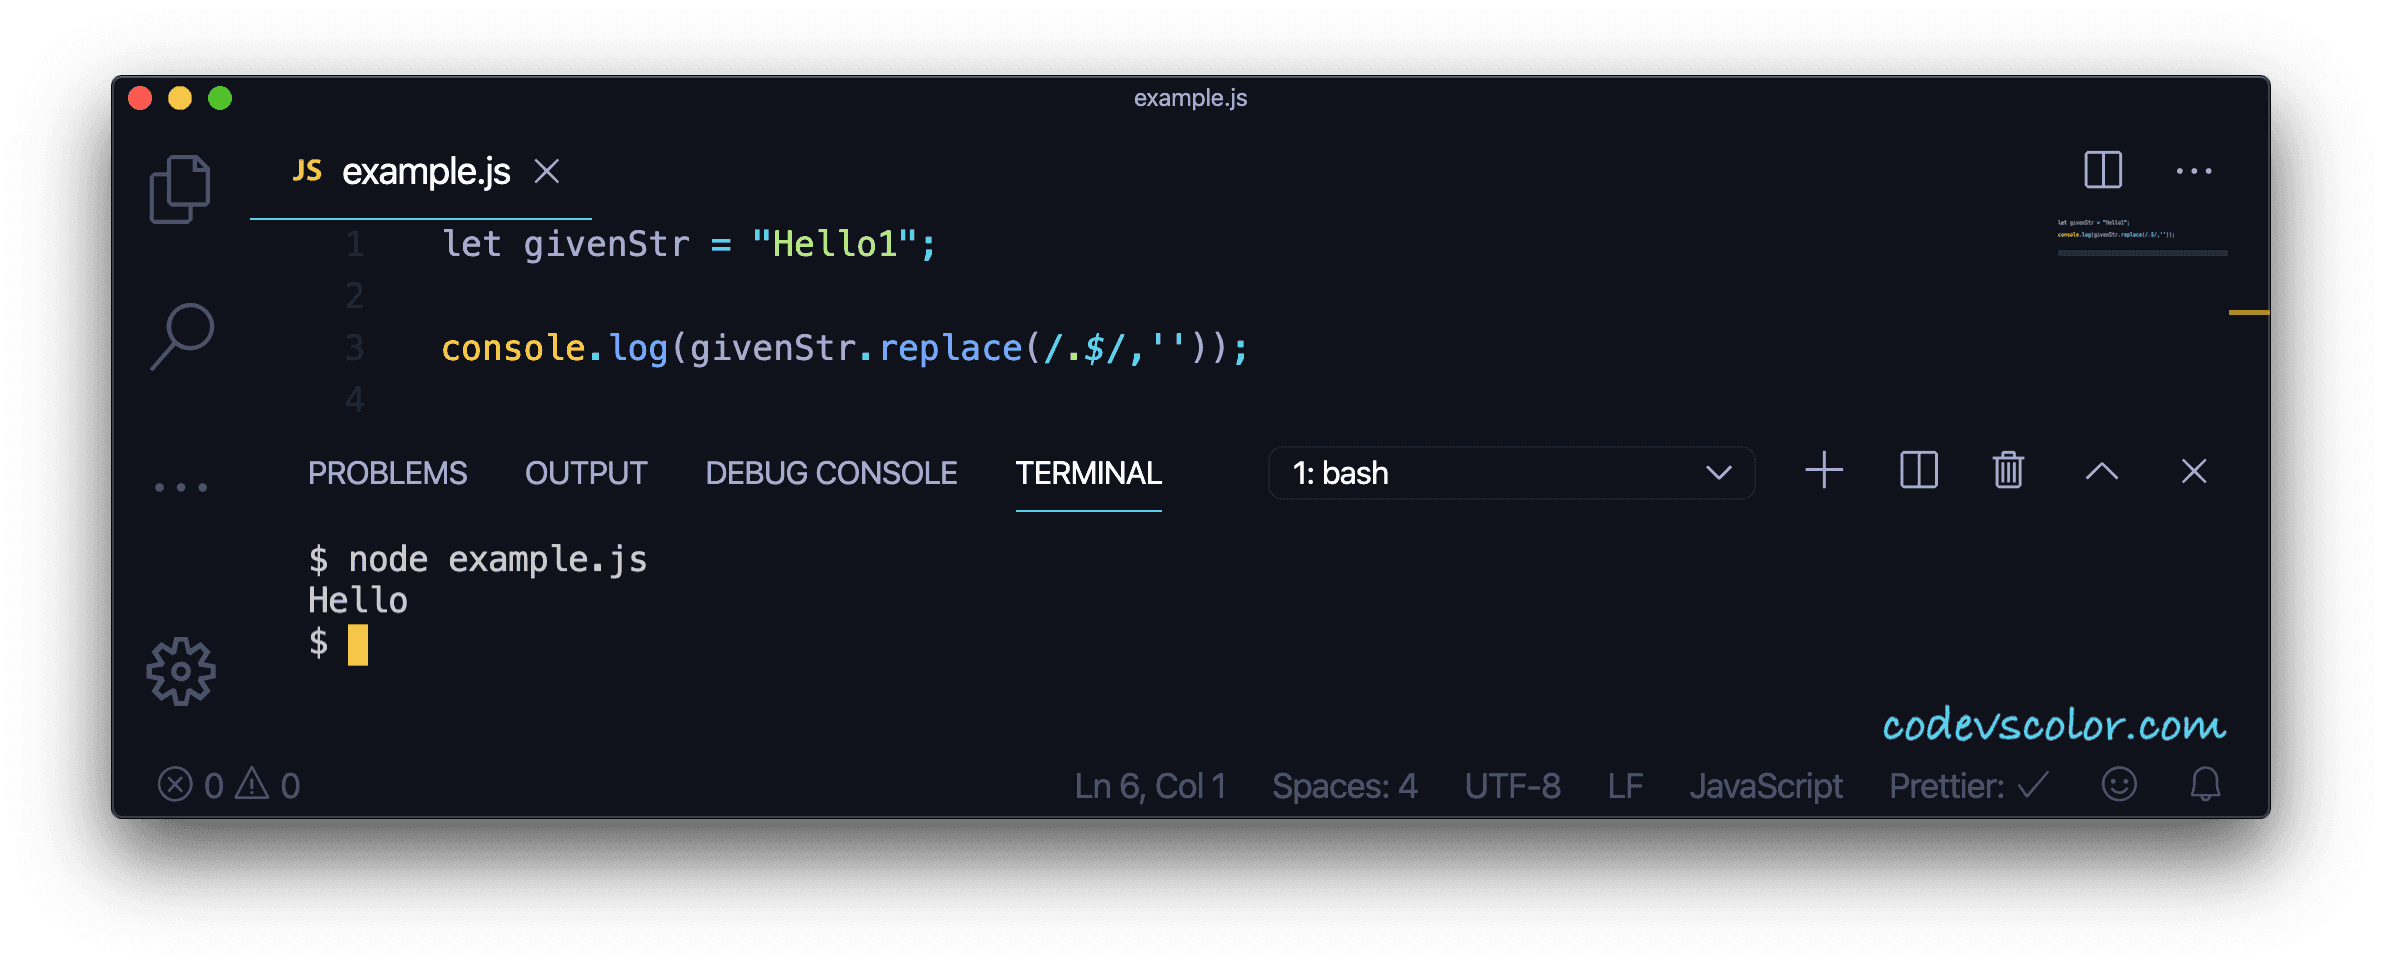Screen dimensions: 2382x966
Task: Split the terminal pane
Action: click(x=1915, y=470)
